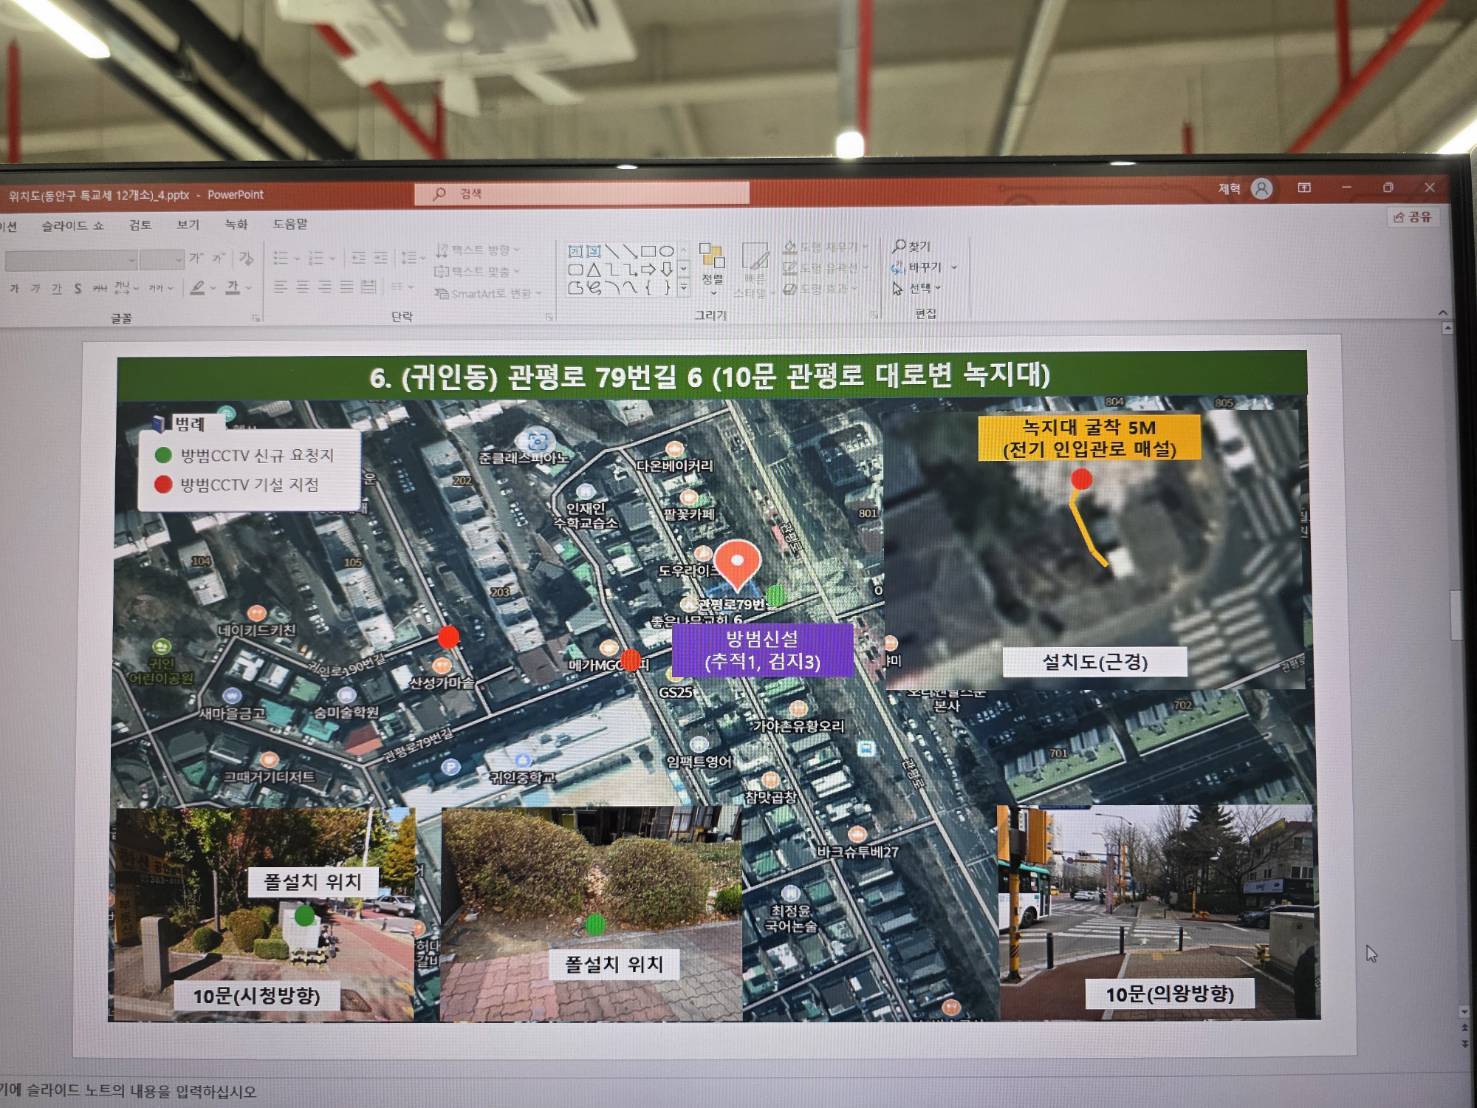
Task: Click the clear all formatting icon
Action: (246, 259)
